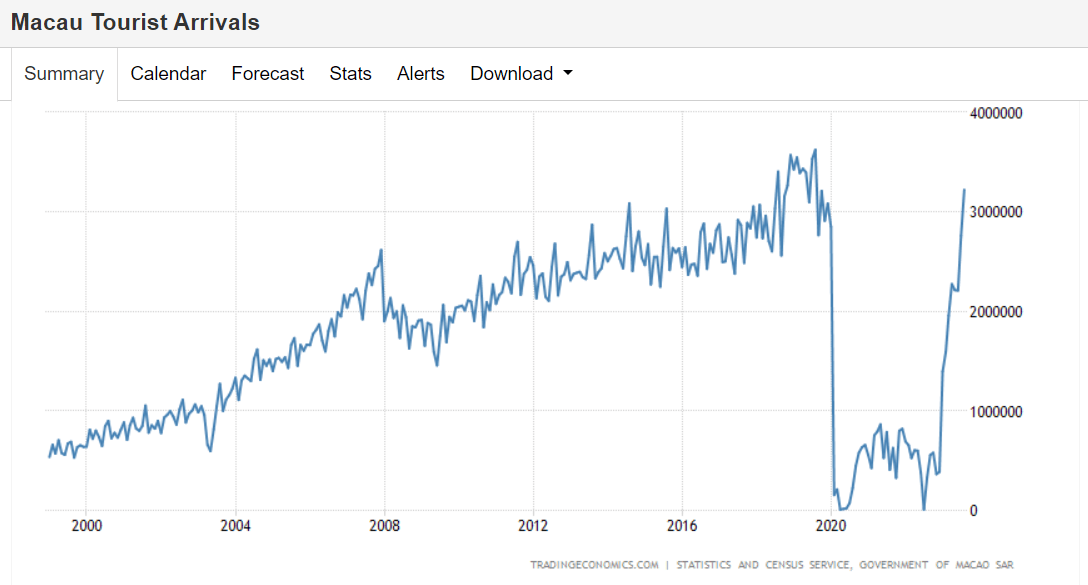
Task: Go to the Alerts tab
Action: [420, 74]
